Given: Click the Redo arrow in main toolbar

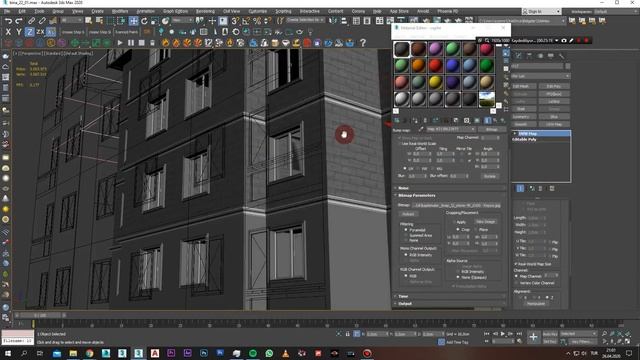Looking at the screenshot, I should 19,20.
